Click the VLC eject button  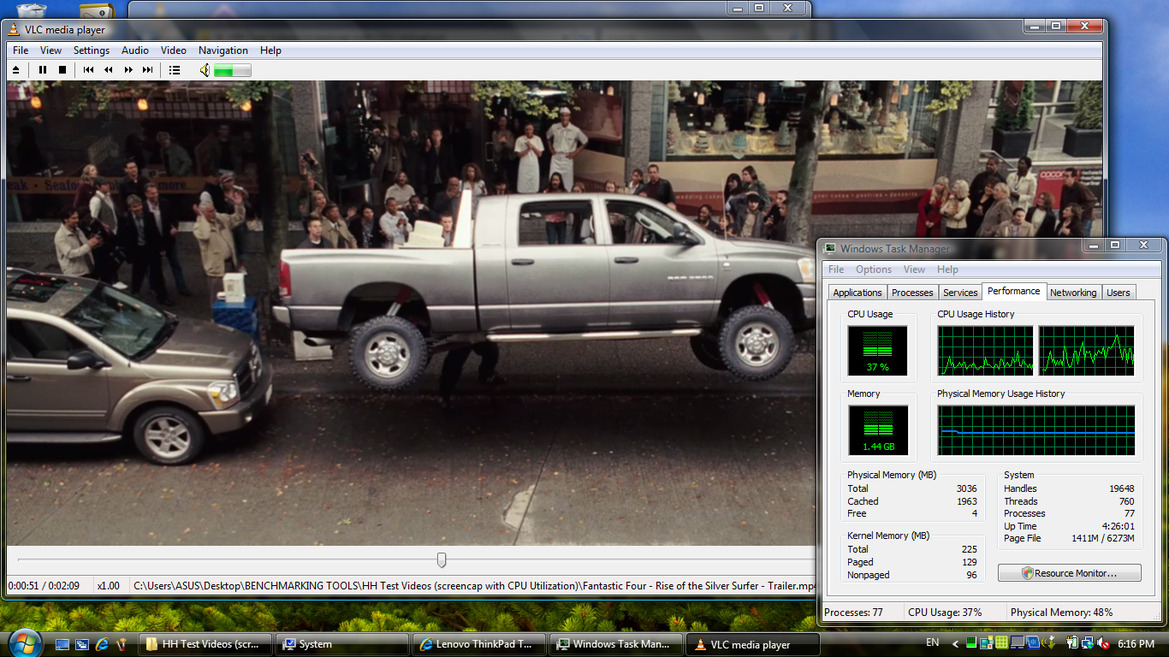(x=16, y=70)
